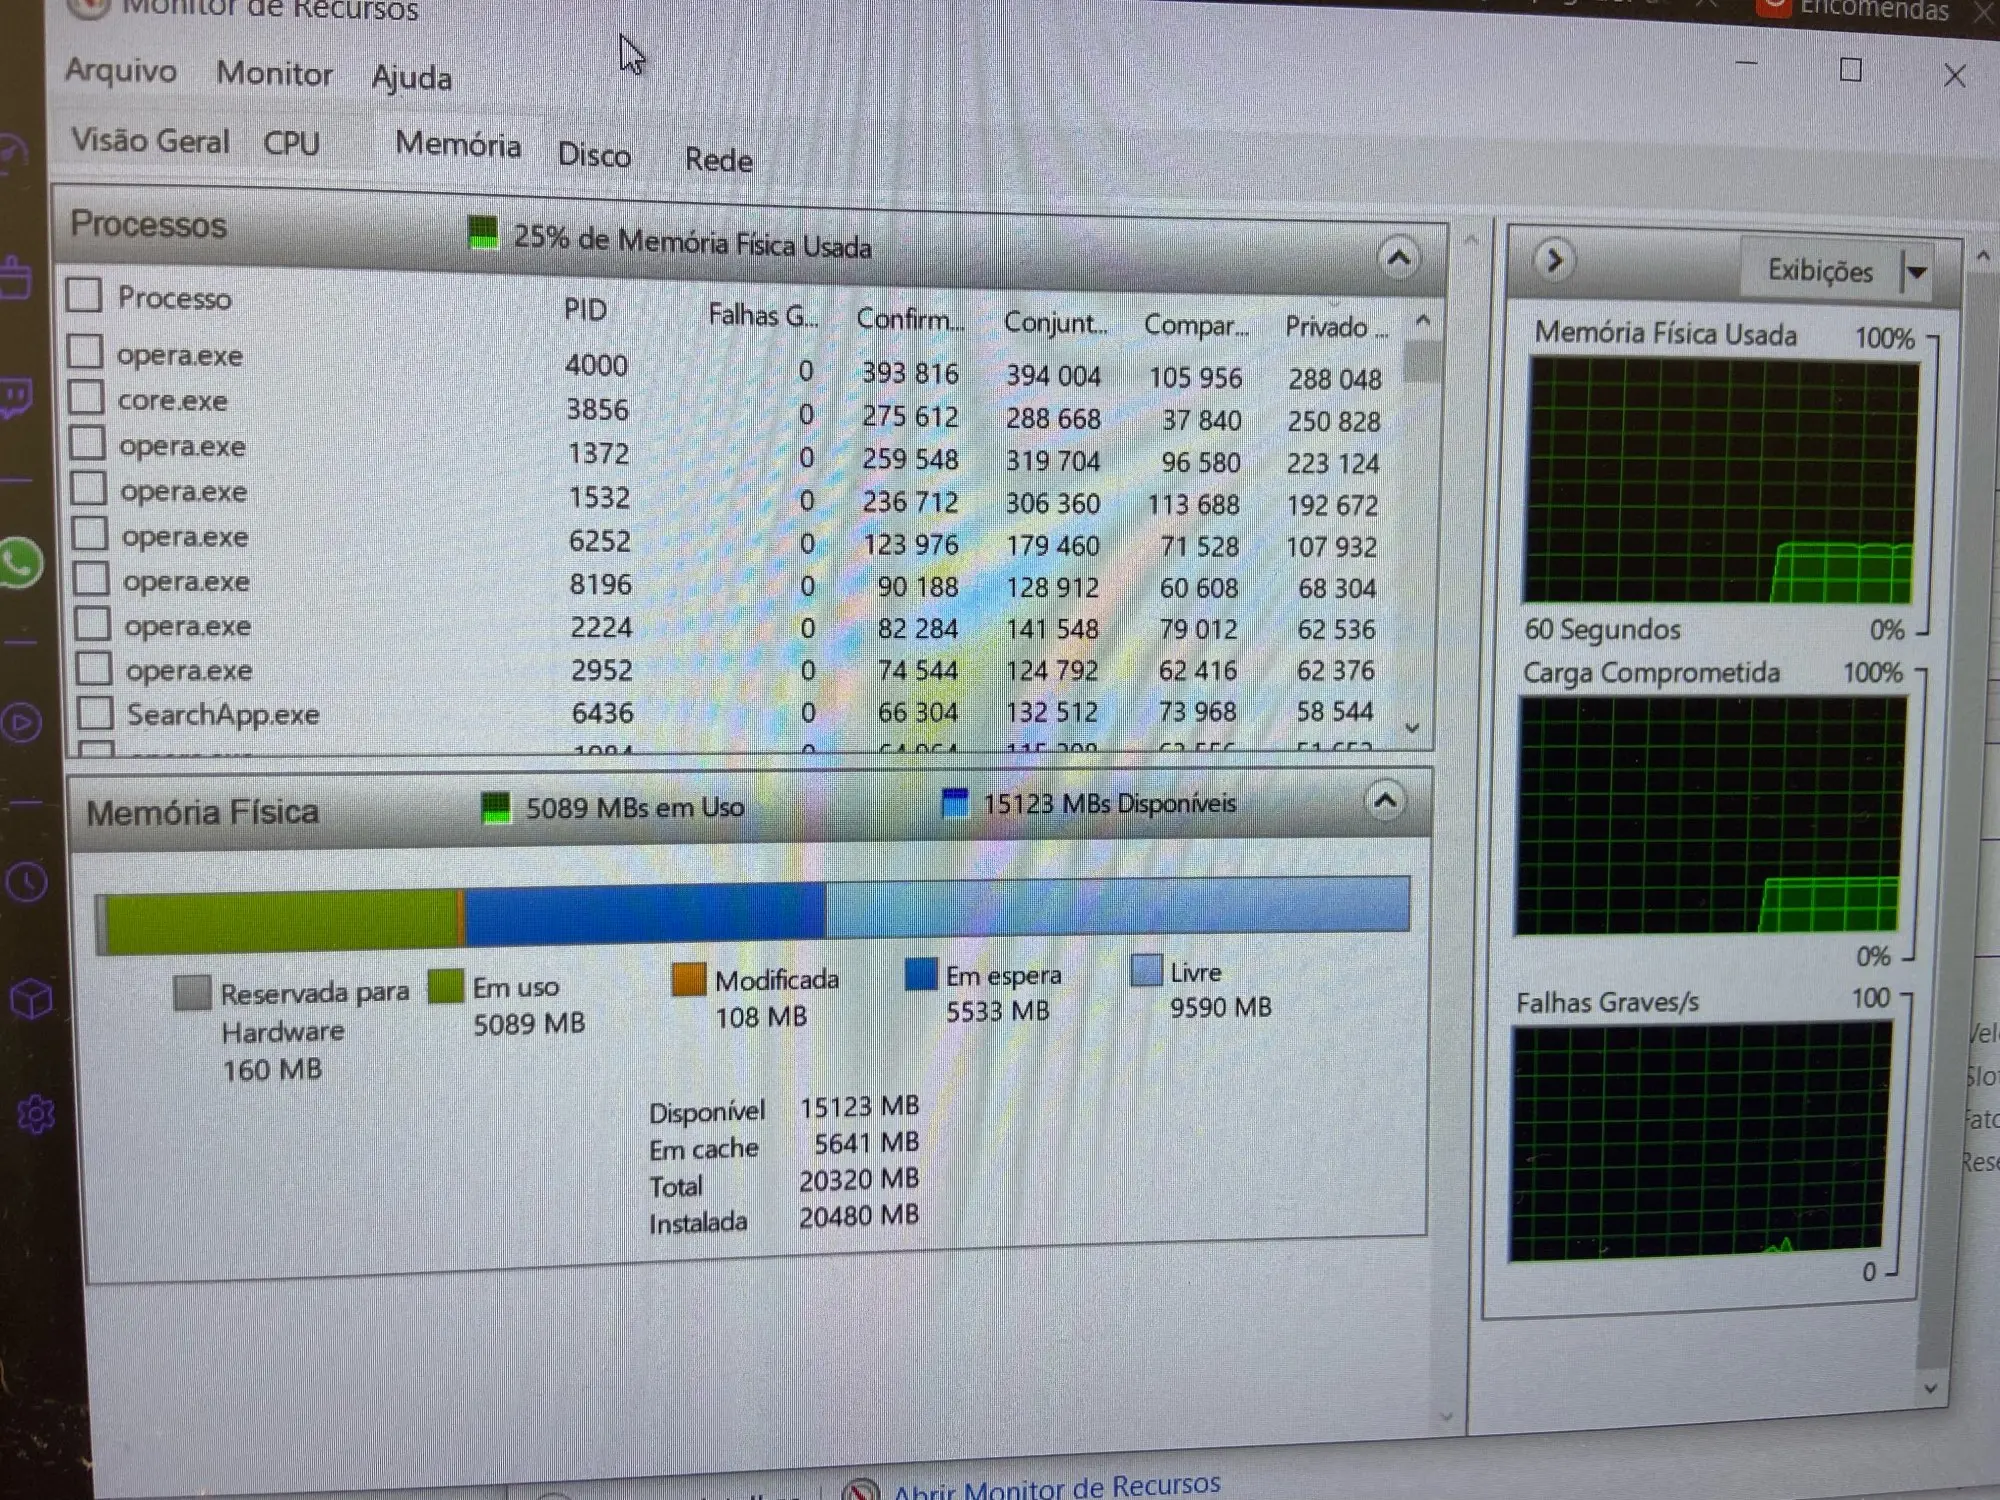Open the Twitch icon in the sidebar

(x=16, y=398)
